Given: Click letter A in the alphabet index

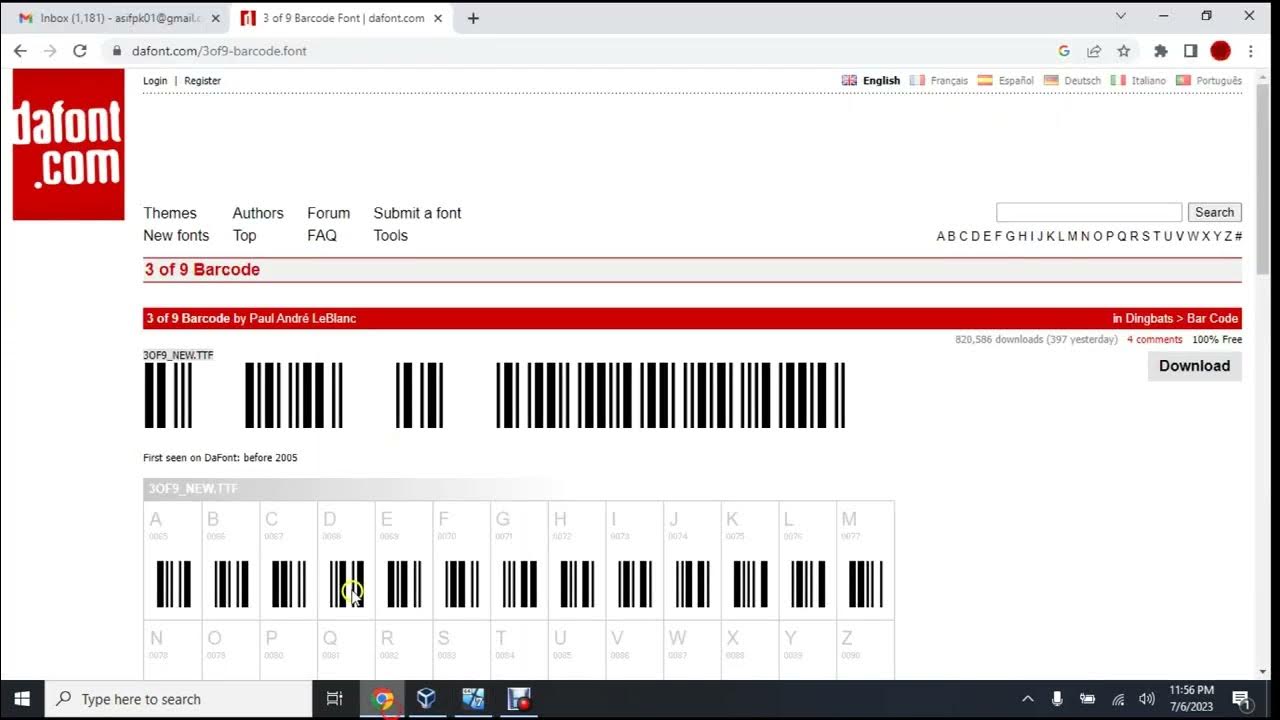Looking at the screenshot, I should [x=941, y=236].
